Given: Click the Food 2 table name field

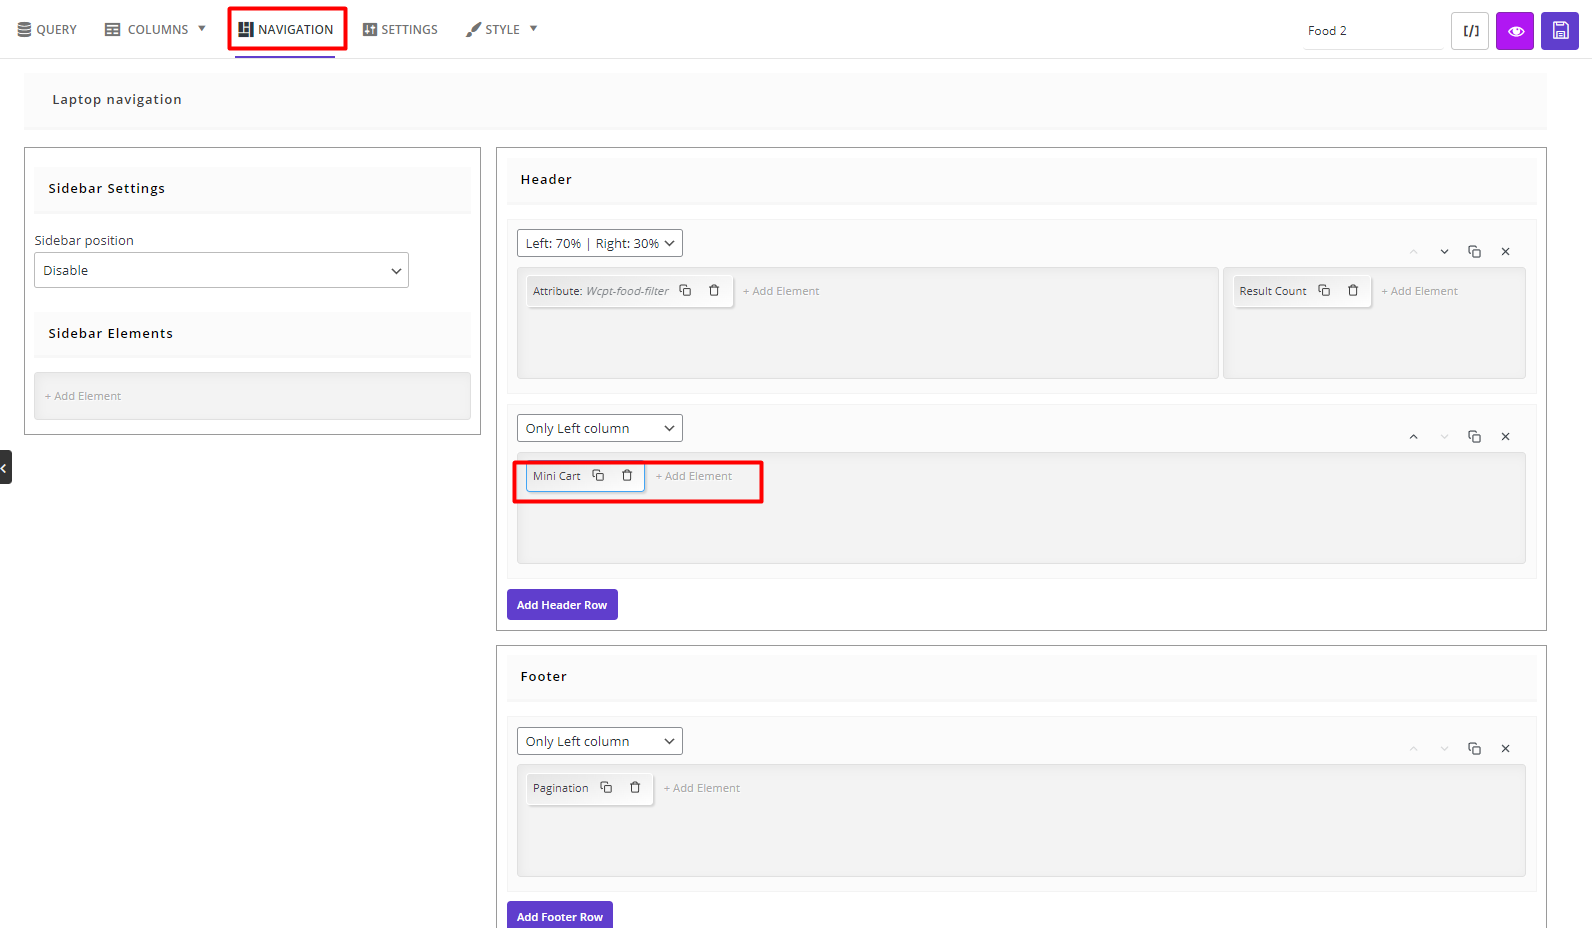Looking at the screenshot, I should (1370, 31).
